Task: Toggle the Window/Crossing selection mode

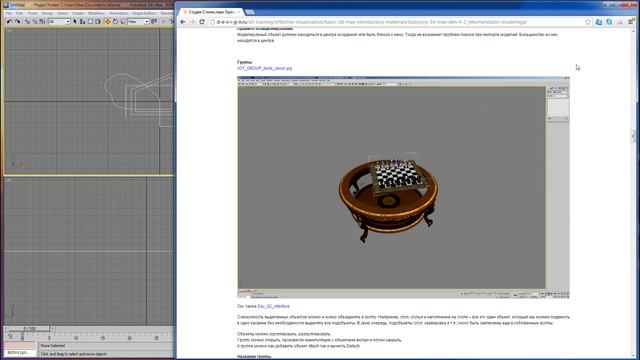Action: click(x=98, y=22)
